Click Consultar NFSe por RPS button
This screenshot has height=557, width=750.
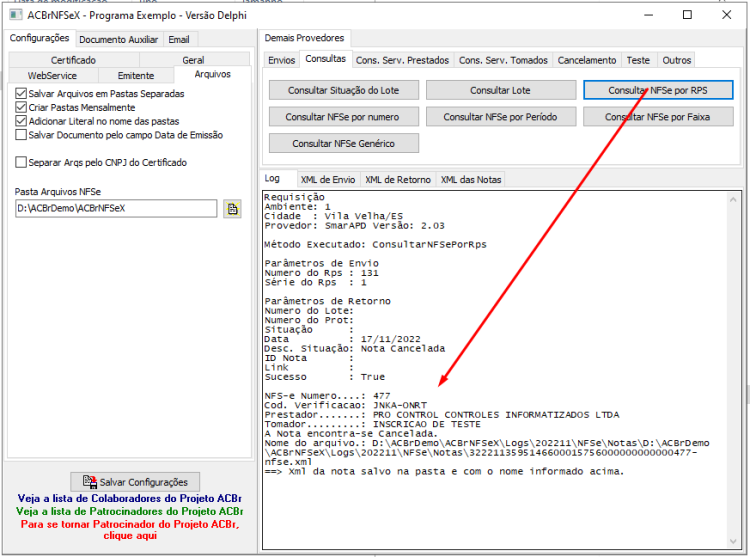tap(658, 90)
